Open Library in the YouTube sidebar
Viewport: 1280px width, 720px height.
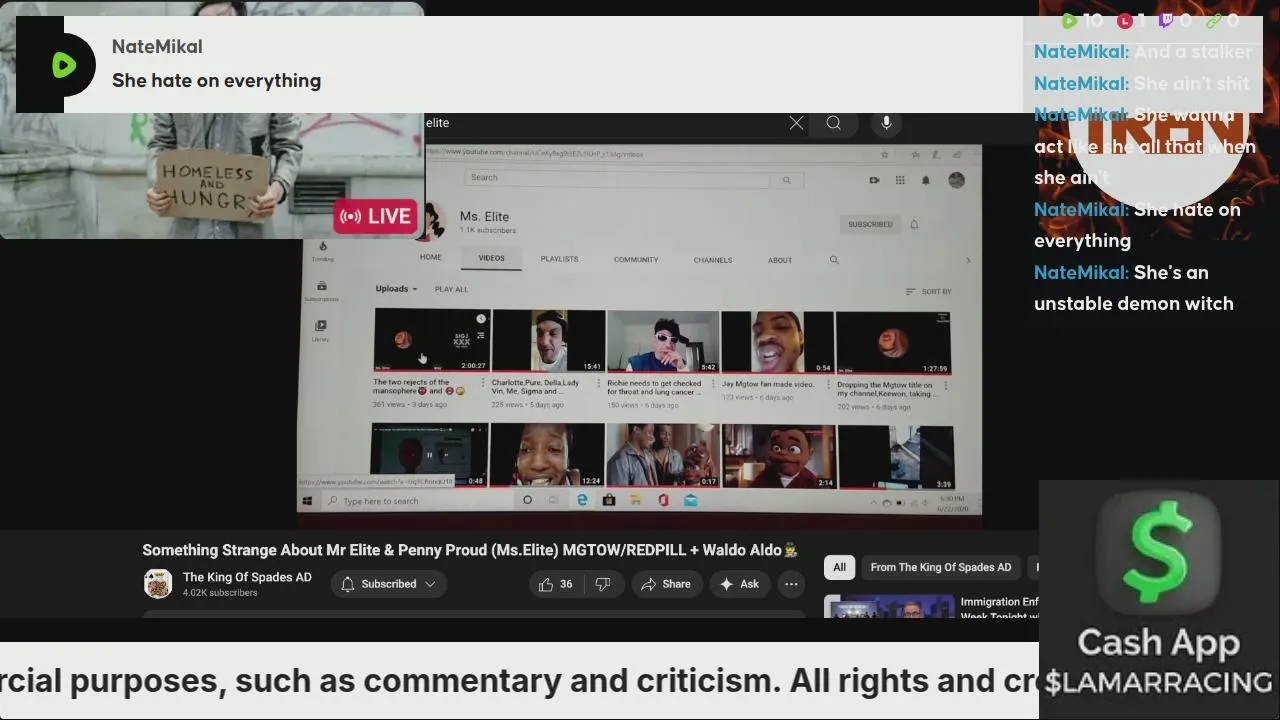pyautogui.click(x=320, y=331)
